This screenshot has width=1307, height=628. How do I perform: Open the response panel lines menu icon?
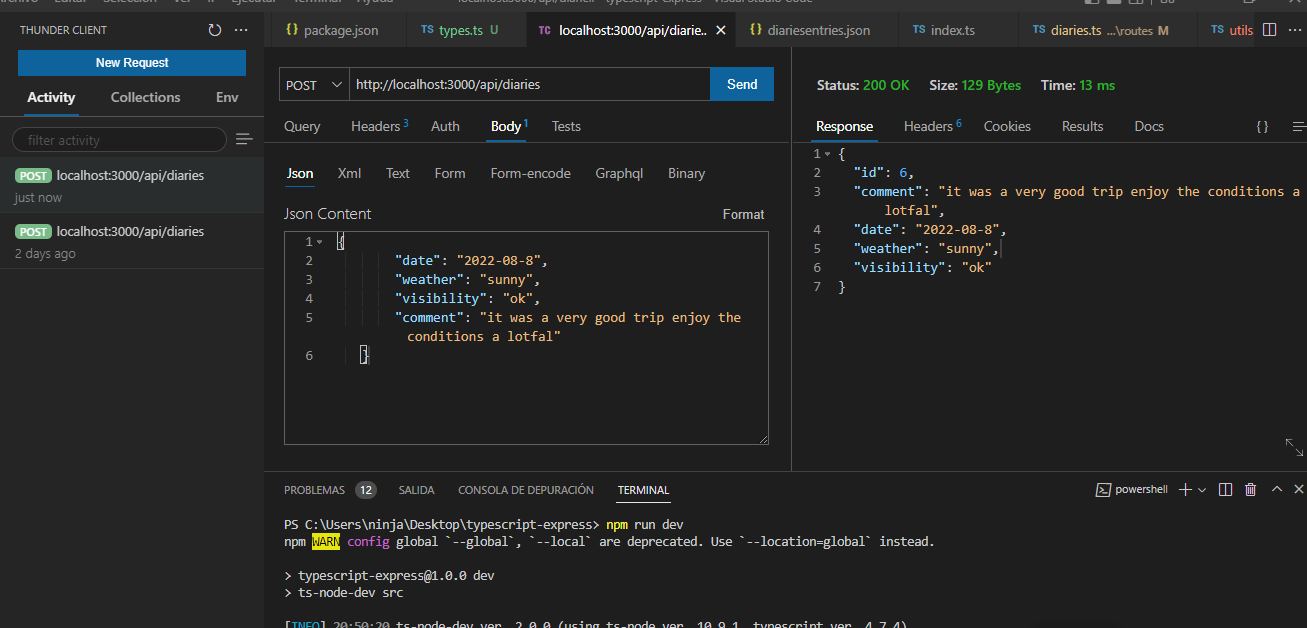(1299, 126)
